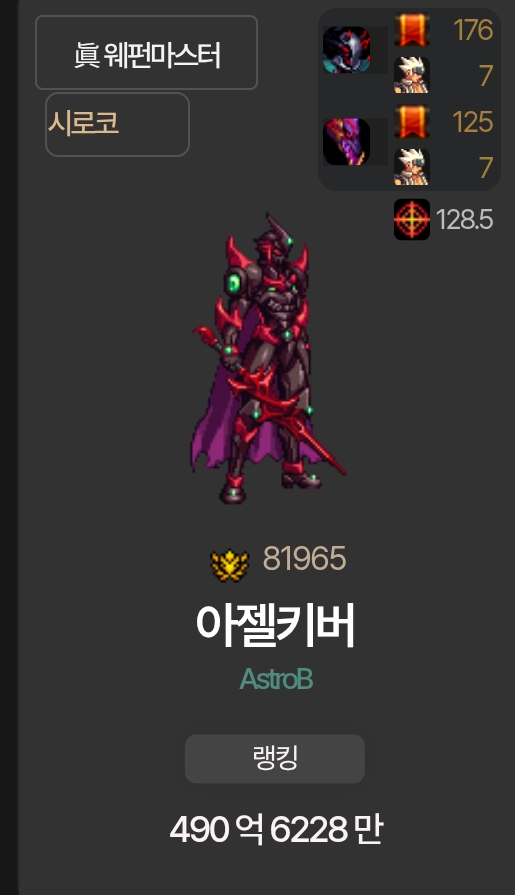This screenshot has height=895, width=515.
Task: Click the red armored character sprite
Action: point(268,360)
